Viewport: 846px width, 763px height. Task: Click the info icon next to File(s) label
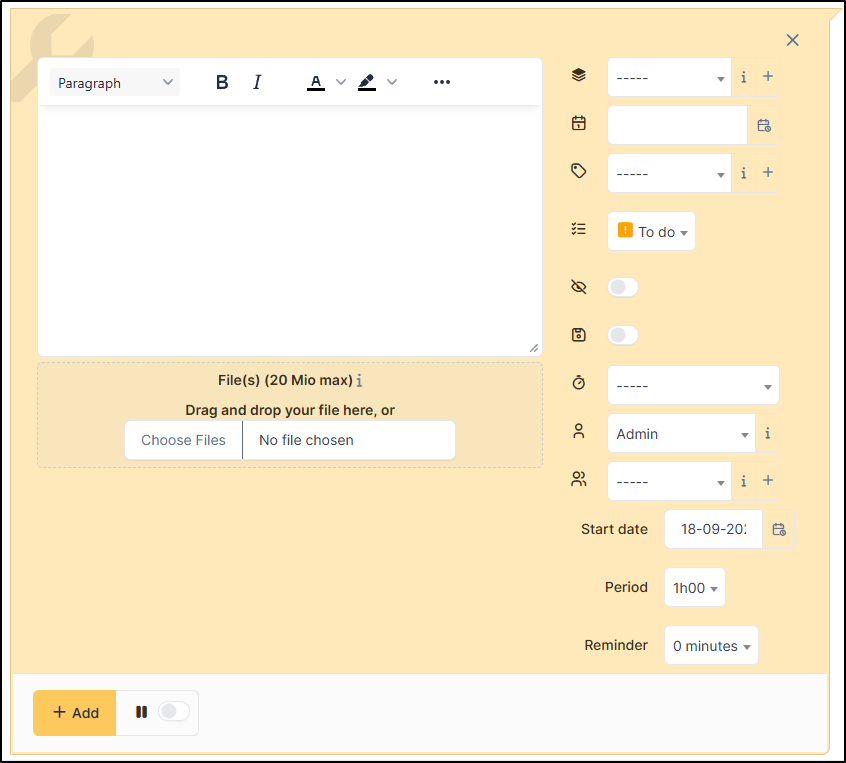click(360, 381)
